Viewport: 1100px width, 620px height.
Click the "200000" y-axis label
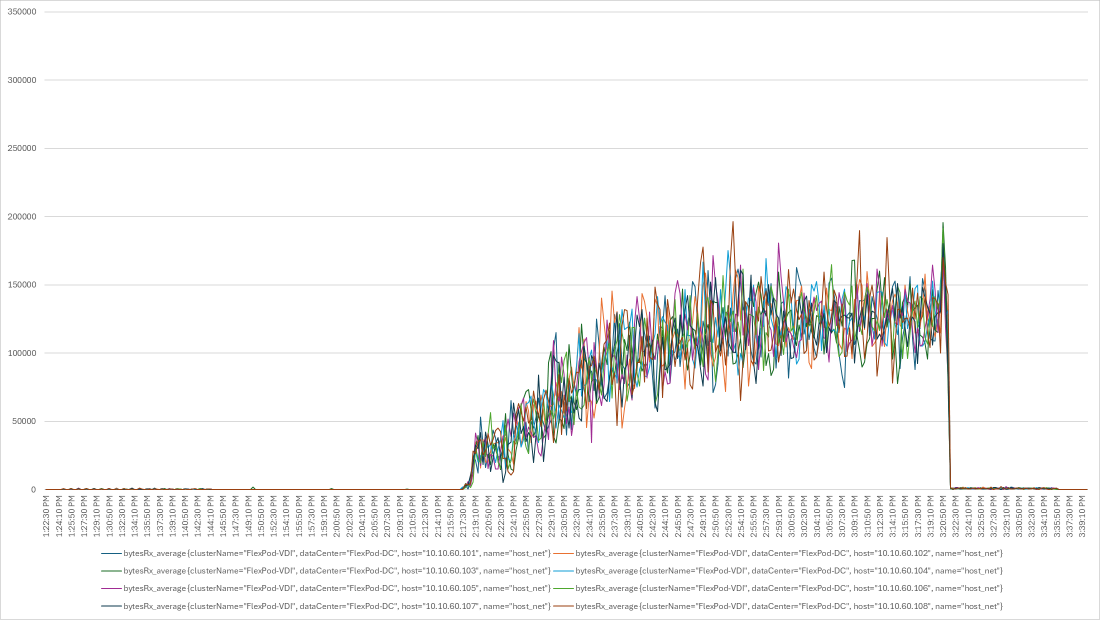22,217
